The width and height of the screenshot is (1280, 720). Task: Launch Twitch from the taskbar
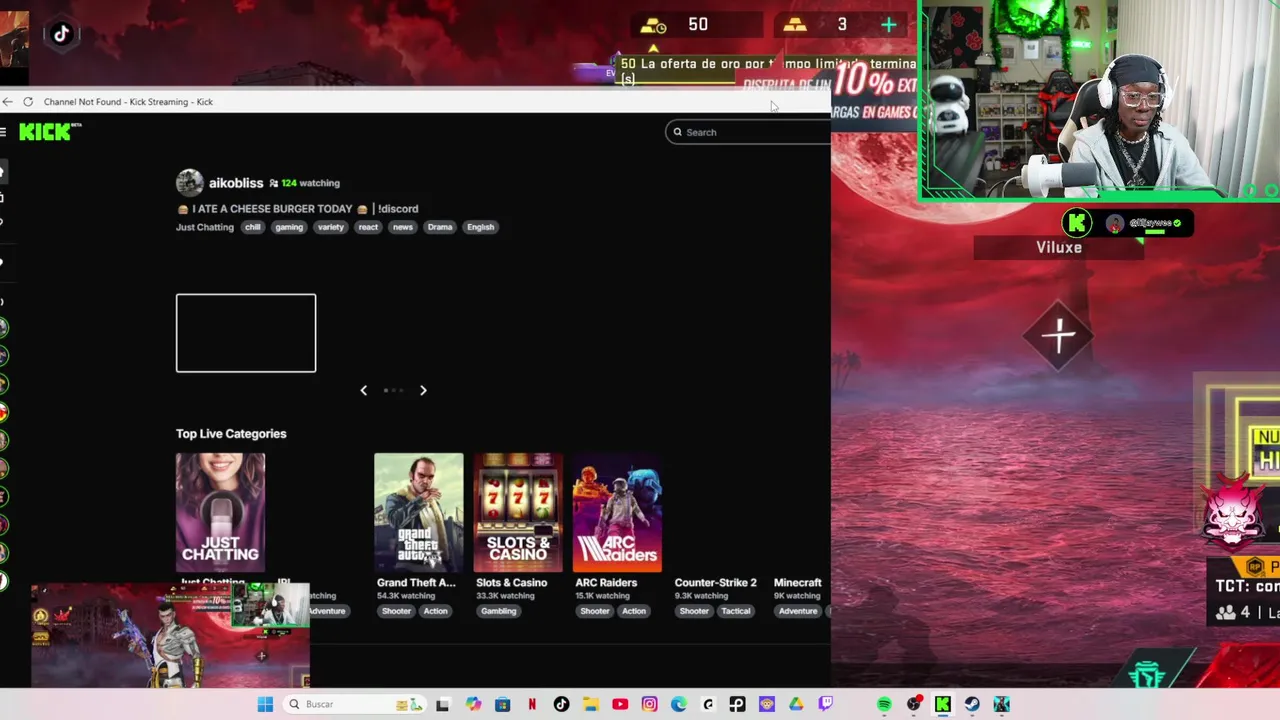(826, 704)
